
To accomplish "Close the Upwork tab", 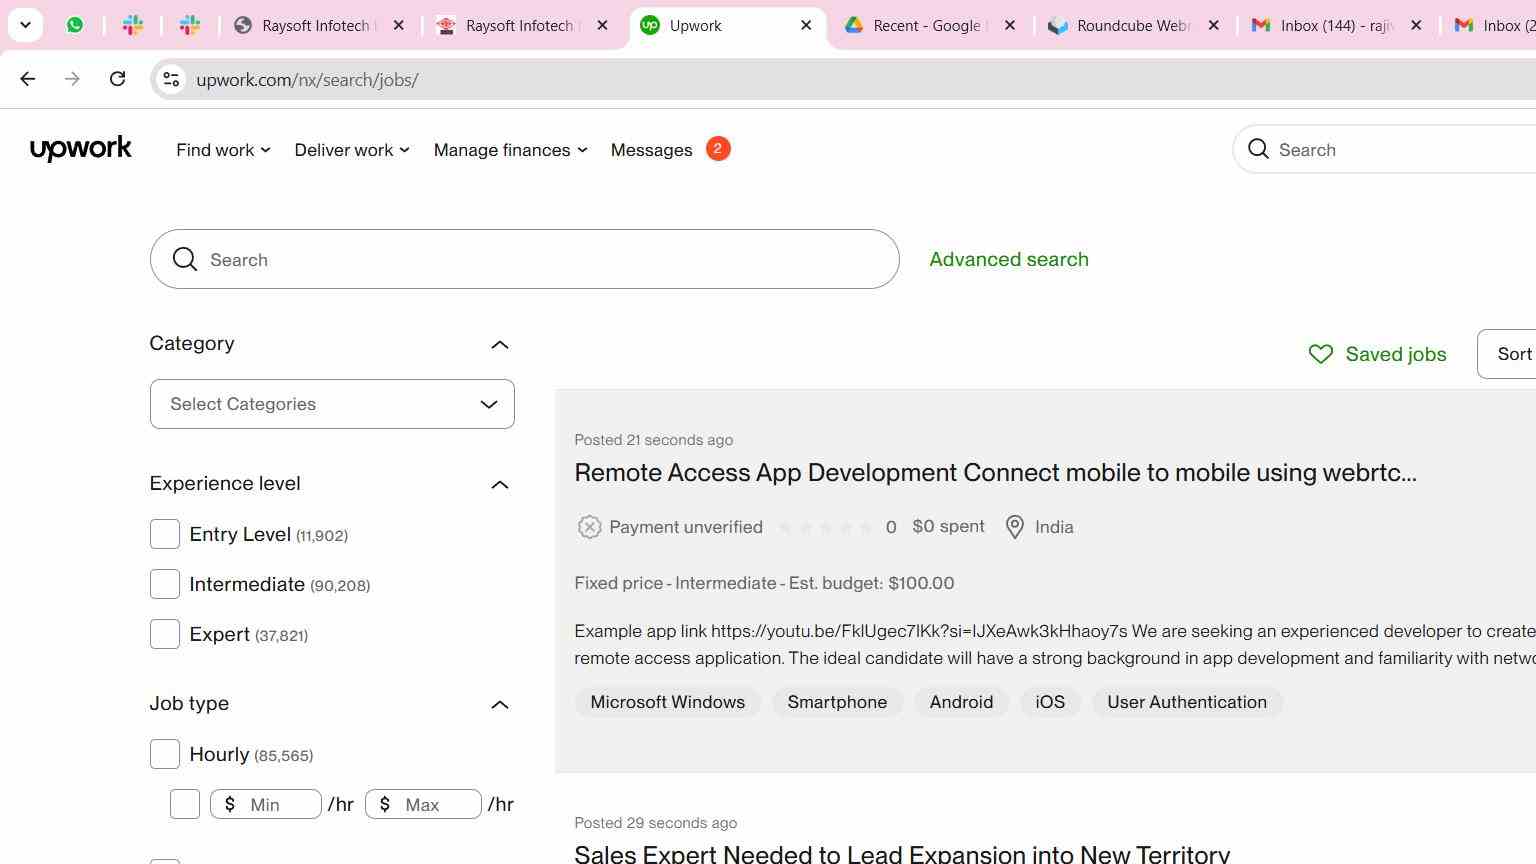I will (806, 26).
